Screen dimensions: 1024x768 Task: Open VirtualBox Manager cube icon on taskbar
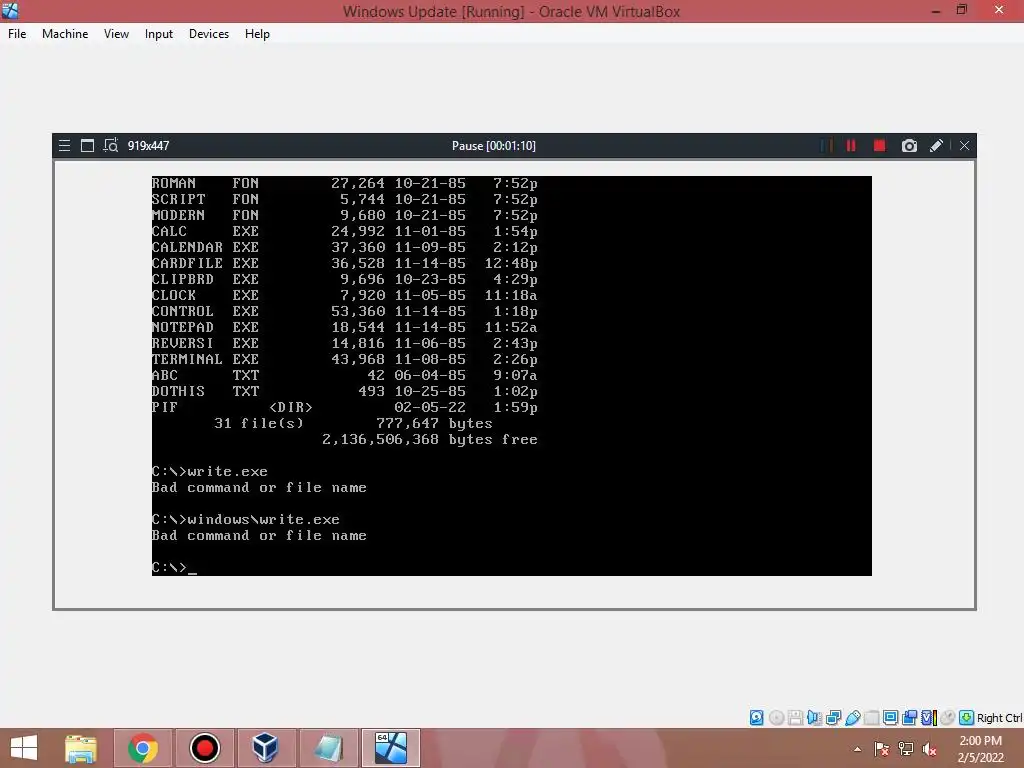(x=266, y=748)
